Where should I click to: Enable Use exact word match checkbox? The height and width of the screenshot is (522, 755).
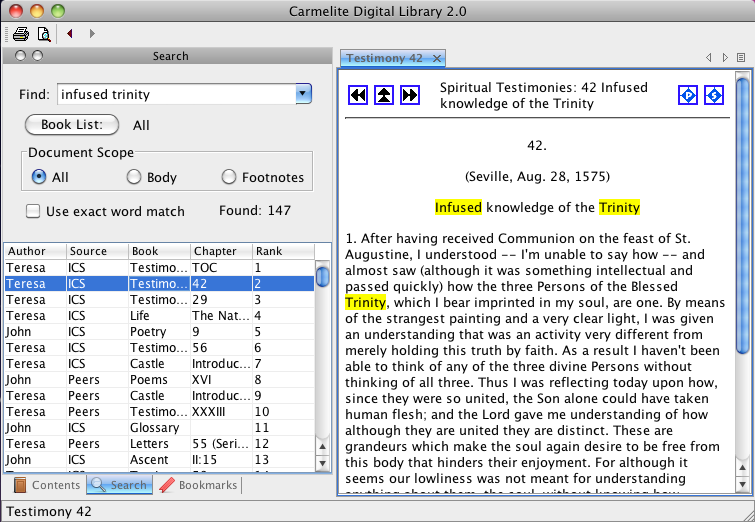33,211
